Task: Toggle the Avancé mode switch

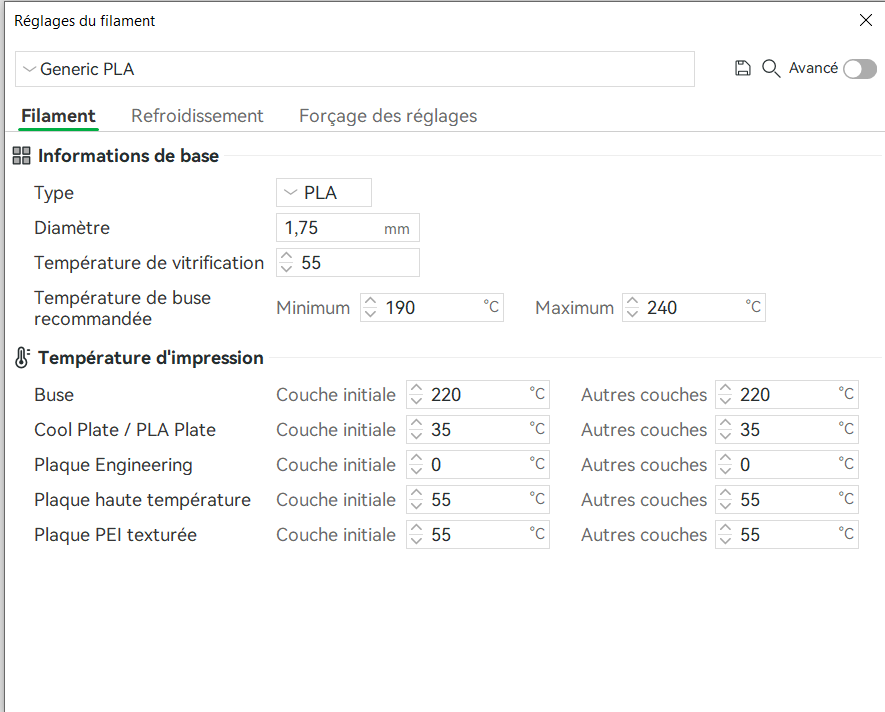Action: click(x=860, y=69)
